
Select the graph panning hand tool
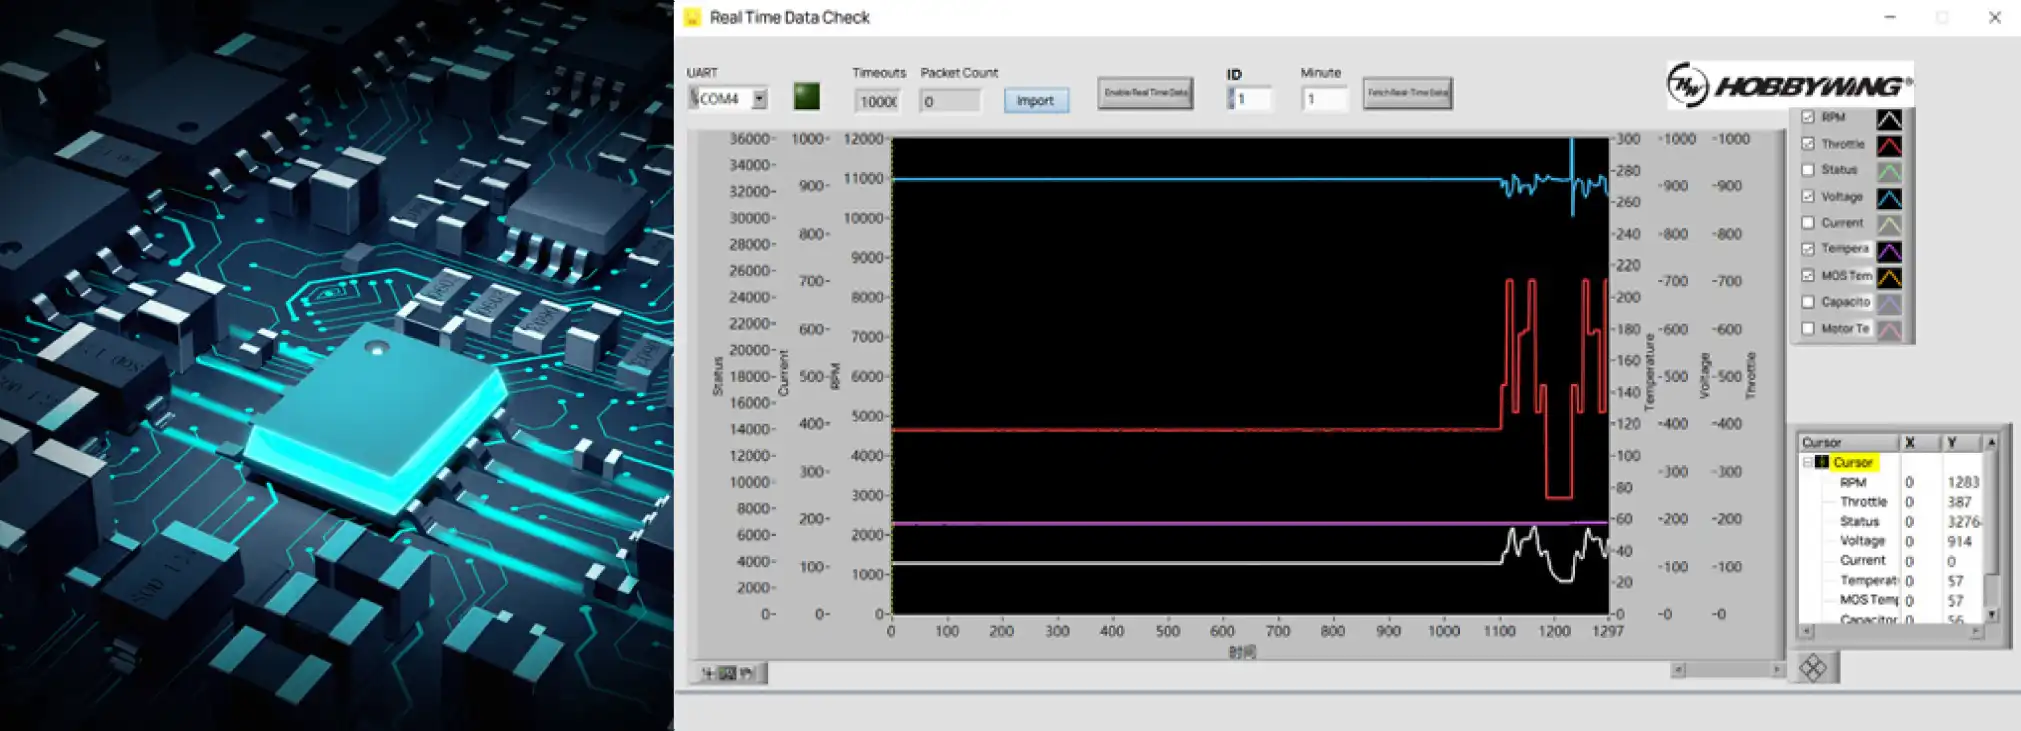746,673
